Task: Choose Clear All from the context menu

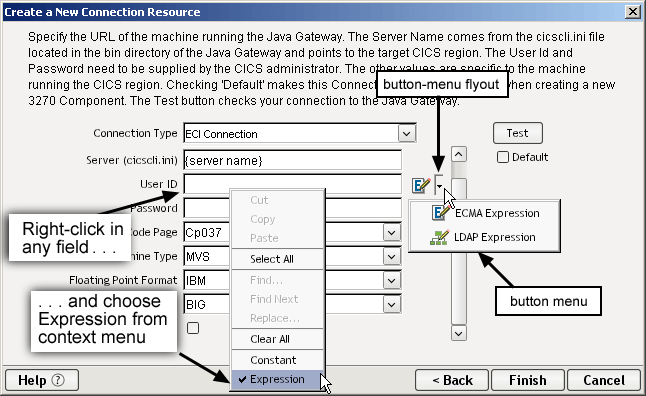Action: pos(277,339)
